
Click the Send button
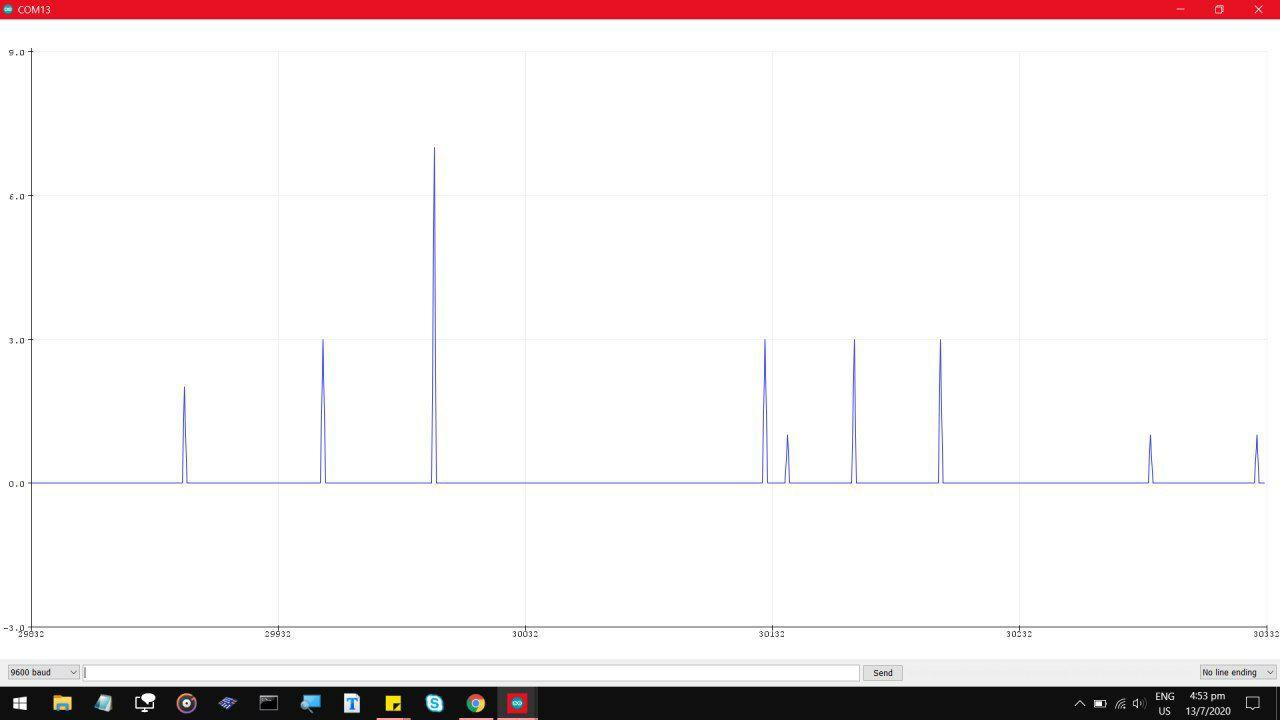(x=883, y=673)
